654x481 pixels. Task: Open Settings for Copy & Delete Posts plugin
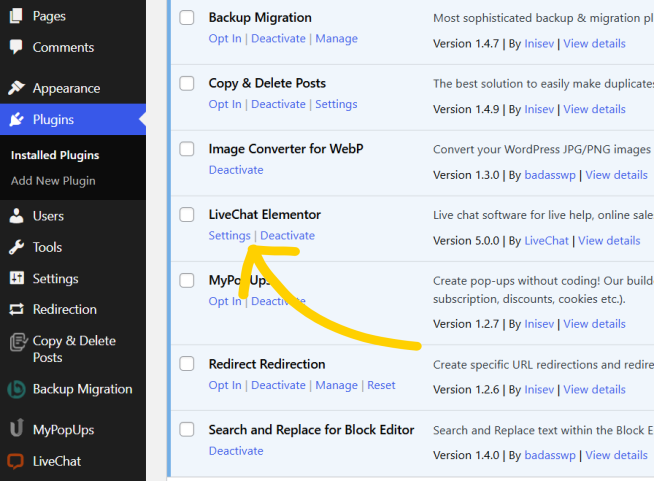coord(336,104)
